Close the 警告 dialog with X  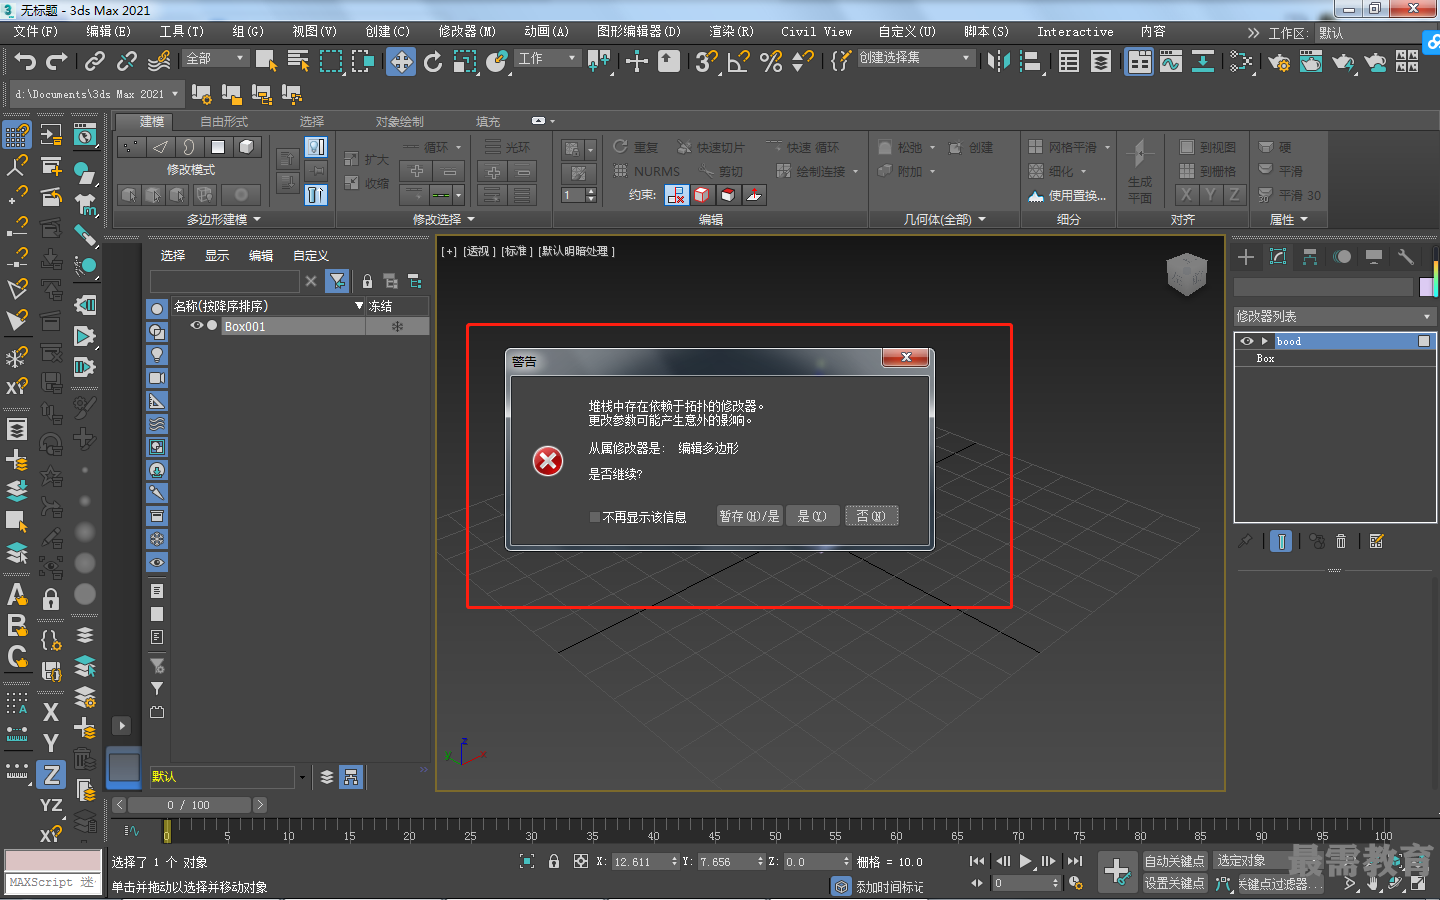(906, 358)
